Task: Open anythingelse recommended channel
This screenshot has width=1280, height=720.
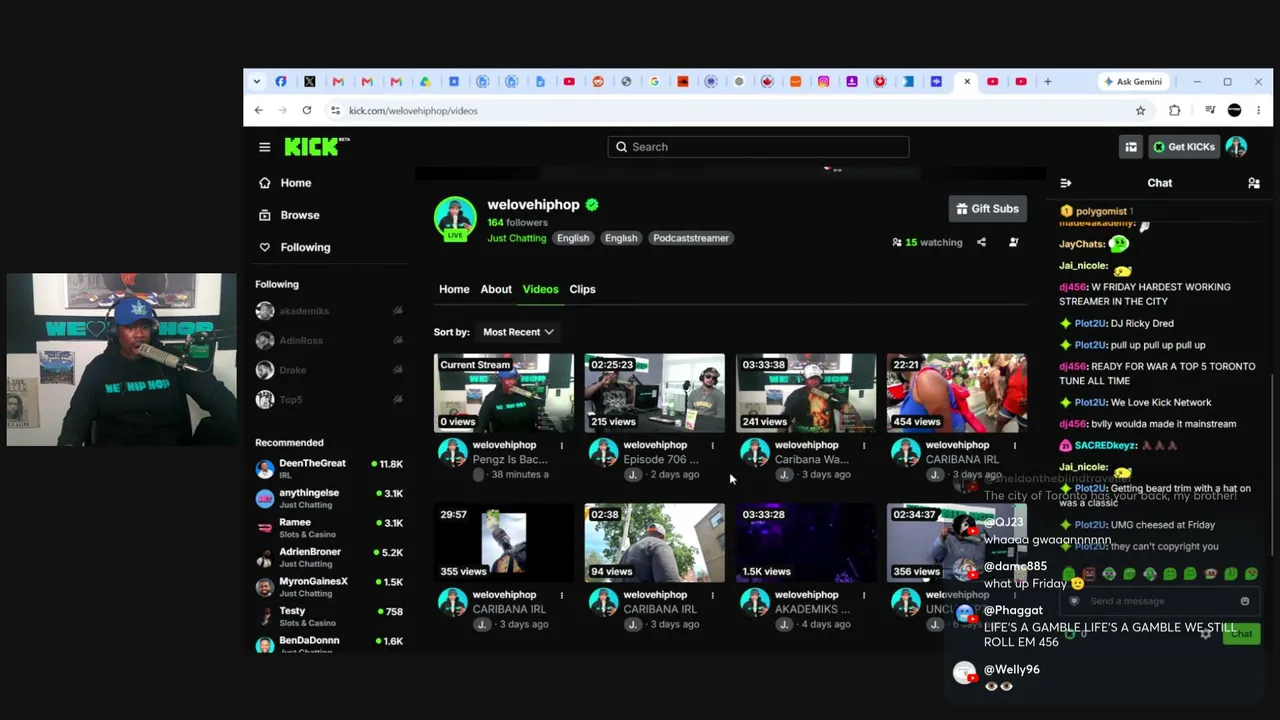Action: pos(330,498)
